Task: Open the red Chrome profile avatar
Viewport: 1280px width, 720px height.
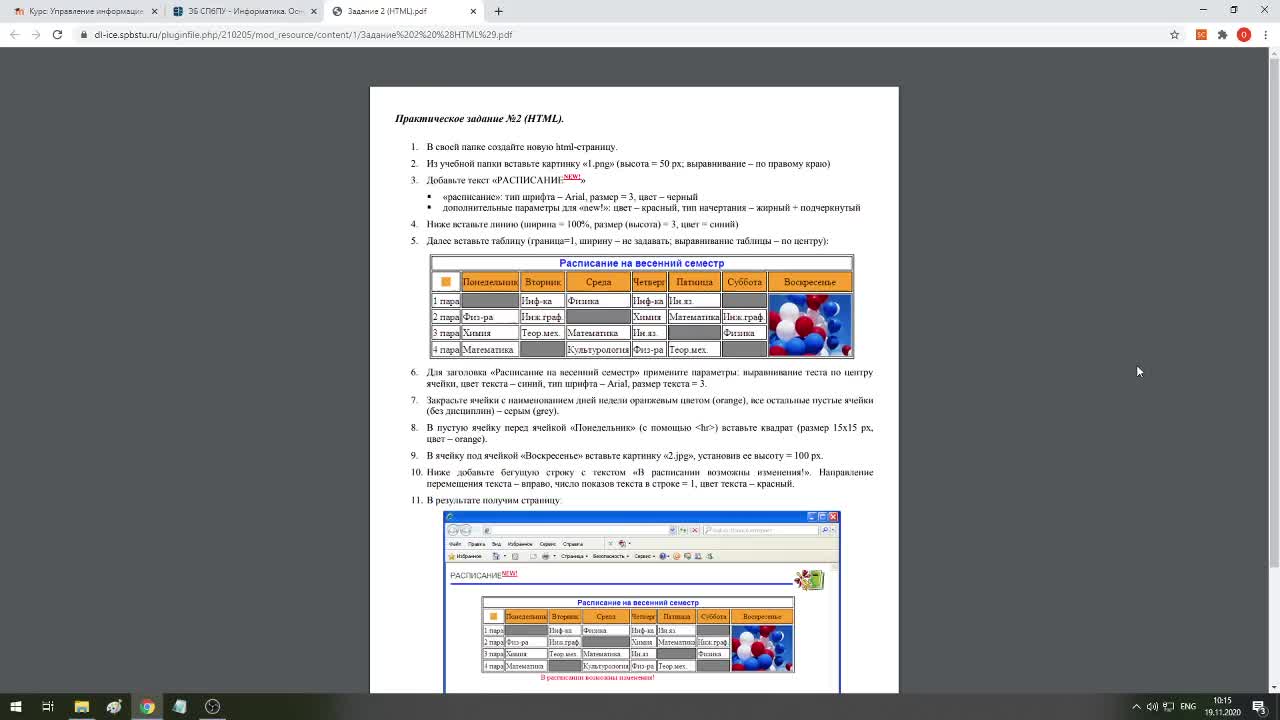Action: click(1244, 34)
